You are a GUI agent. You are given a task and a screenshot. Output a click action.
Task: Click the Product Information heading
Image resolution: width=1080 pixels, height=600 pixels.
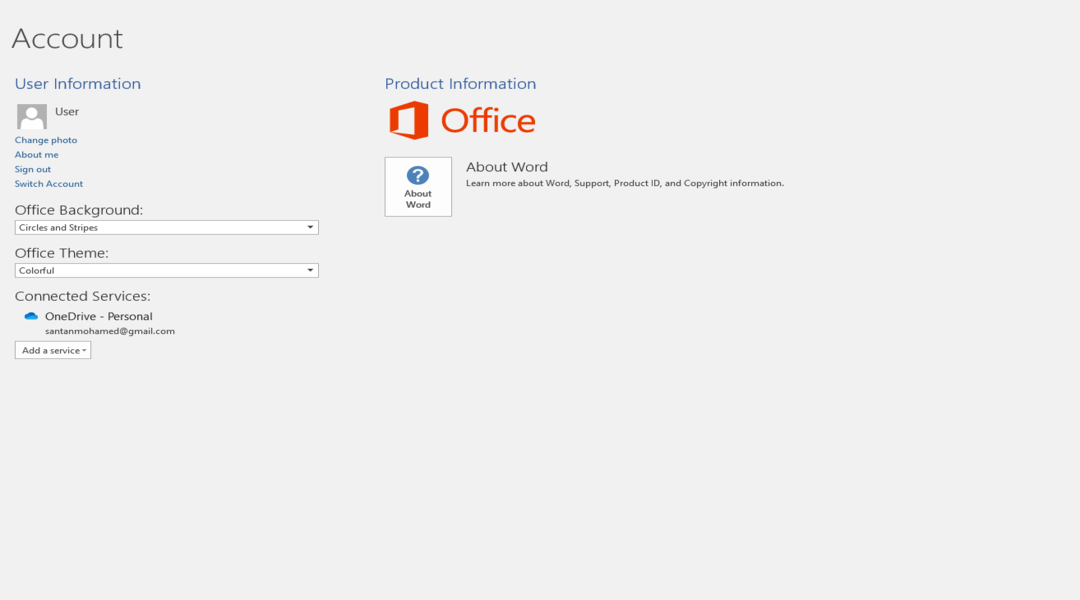point(460,83)
